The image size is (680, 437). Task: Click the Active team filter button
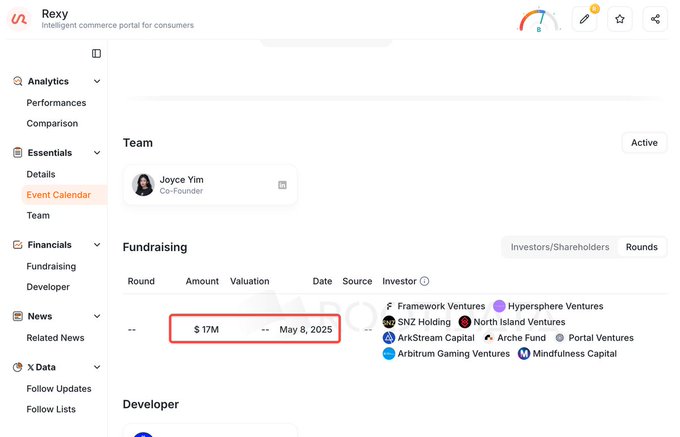[644, 143]
